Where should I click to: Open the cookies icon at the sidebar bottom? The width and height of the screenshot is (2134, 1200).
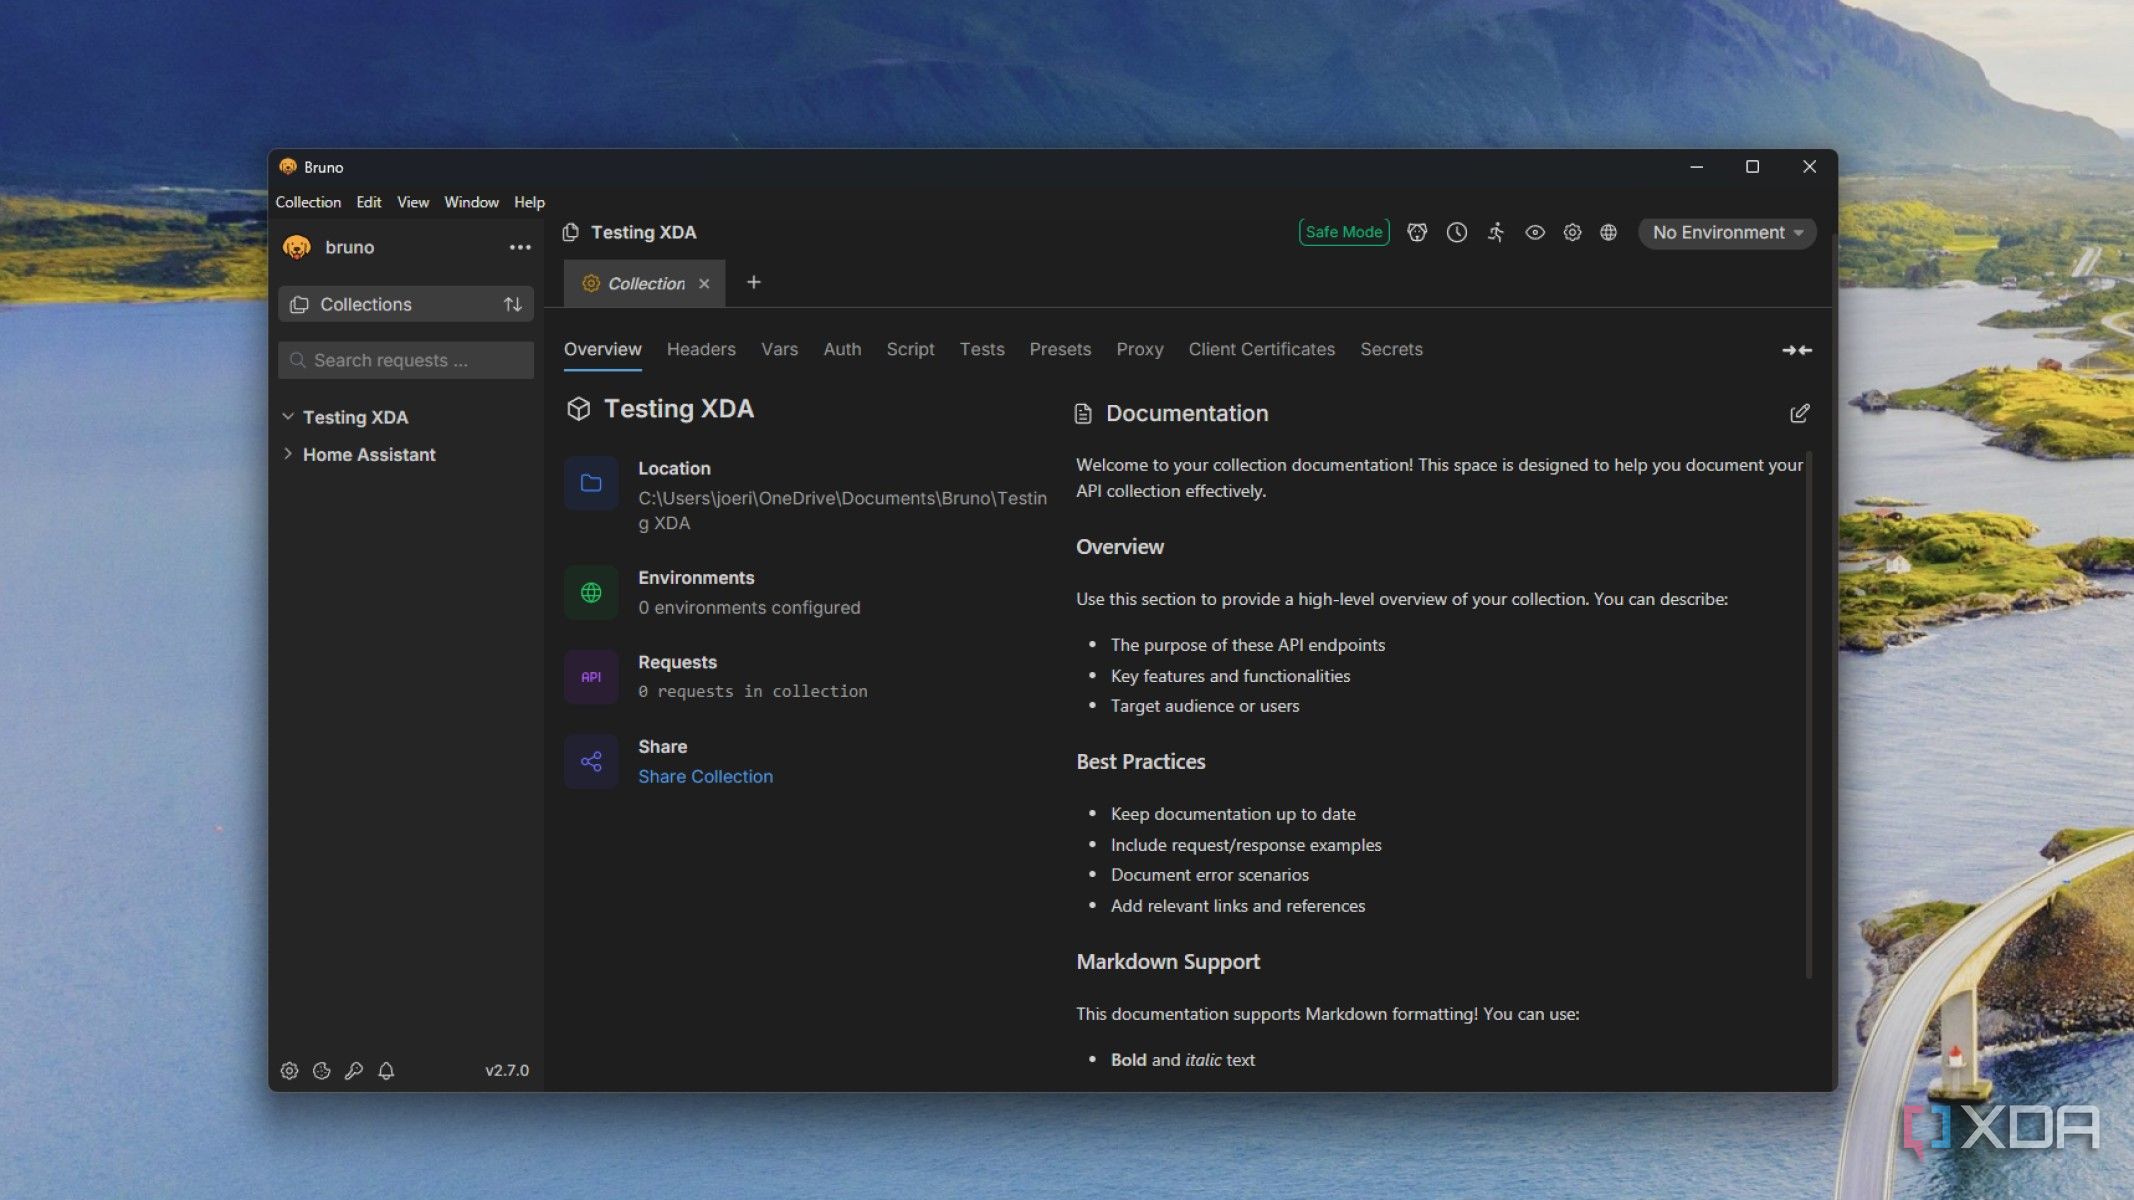(x=321, y=1070)
